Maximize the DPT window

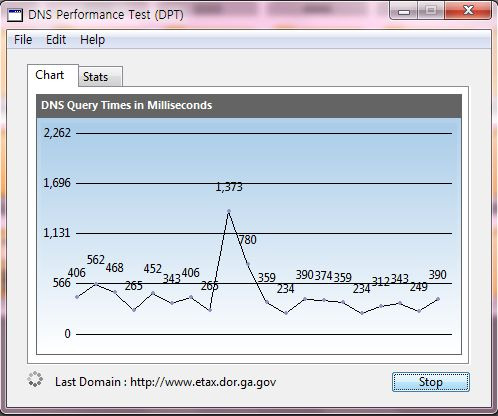431,11
